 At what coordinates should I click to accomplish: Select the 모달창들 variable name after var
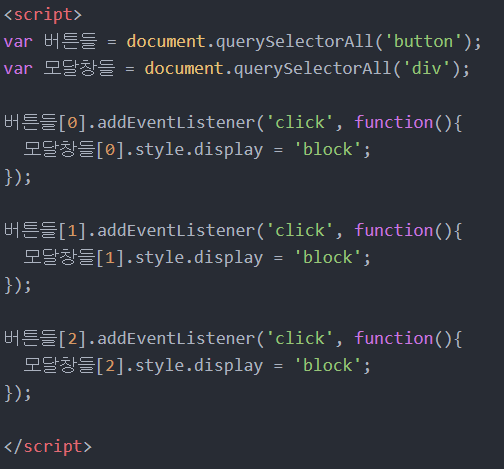[79, 69]
